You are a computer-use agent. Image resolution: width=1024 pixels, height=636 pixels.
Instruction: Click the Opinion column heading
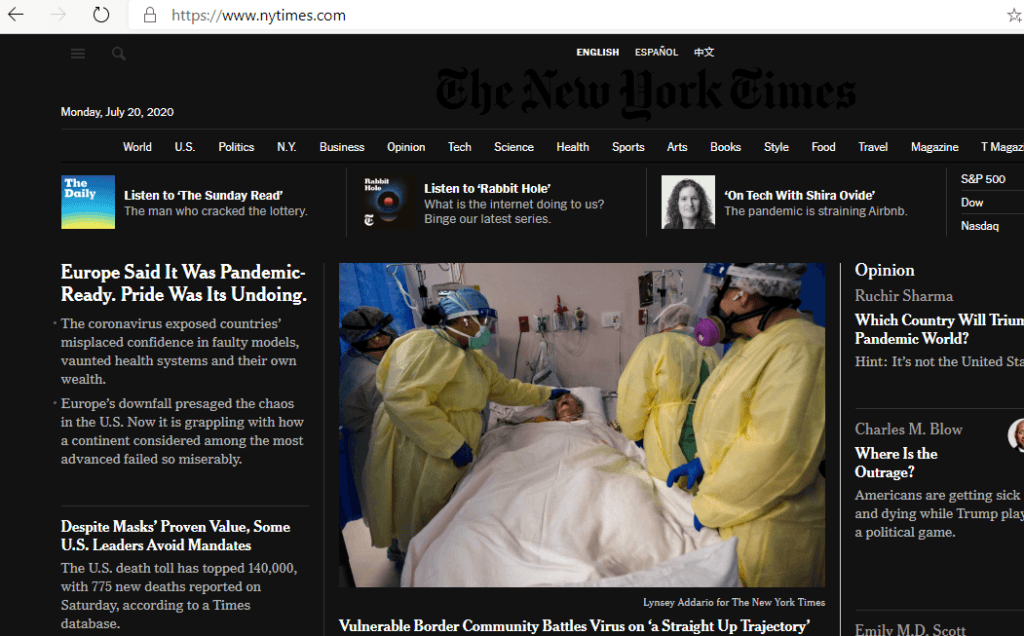[884, 270]
